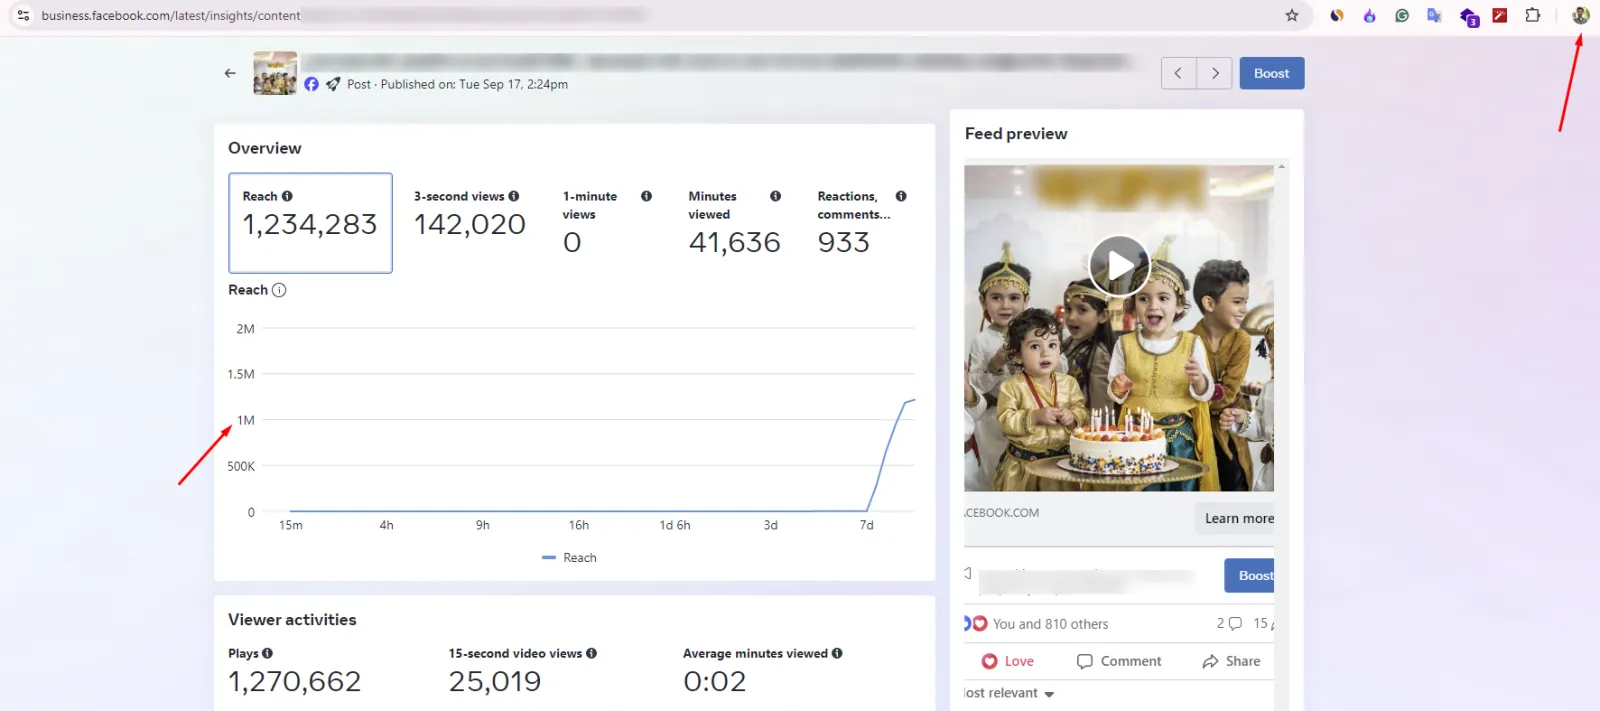Click the rocket icon next to Post label
Screen dimensions: 1600x711
pos(333,84)
